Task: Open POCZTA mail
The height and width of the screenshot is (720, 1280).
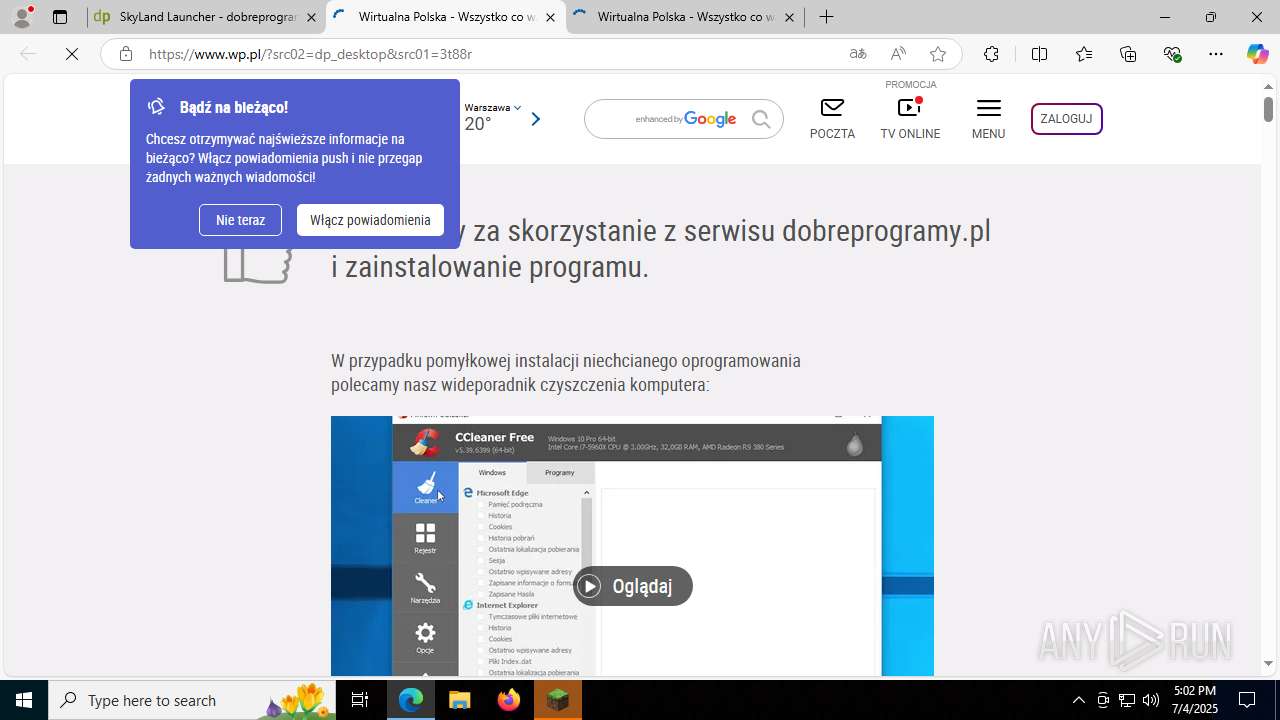Action: coord(832,118)
